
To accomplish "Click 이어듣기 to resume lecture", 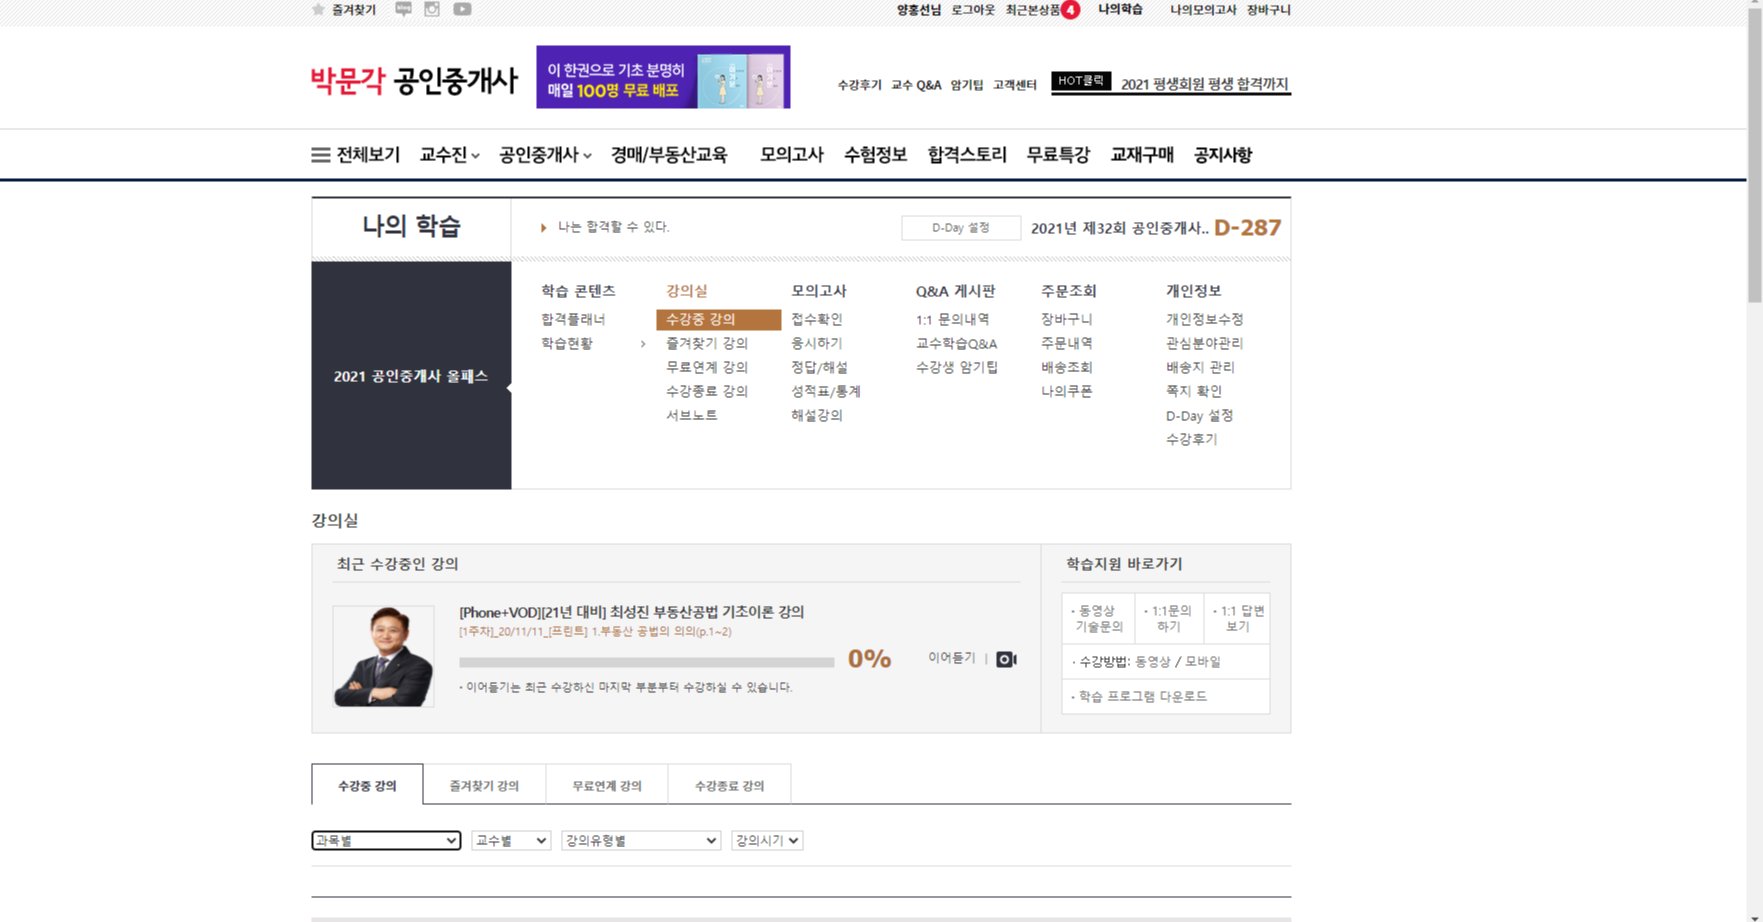I will [951, 658].
